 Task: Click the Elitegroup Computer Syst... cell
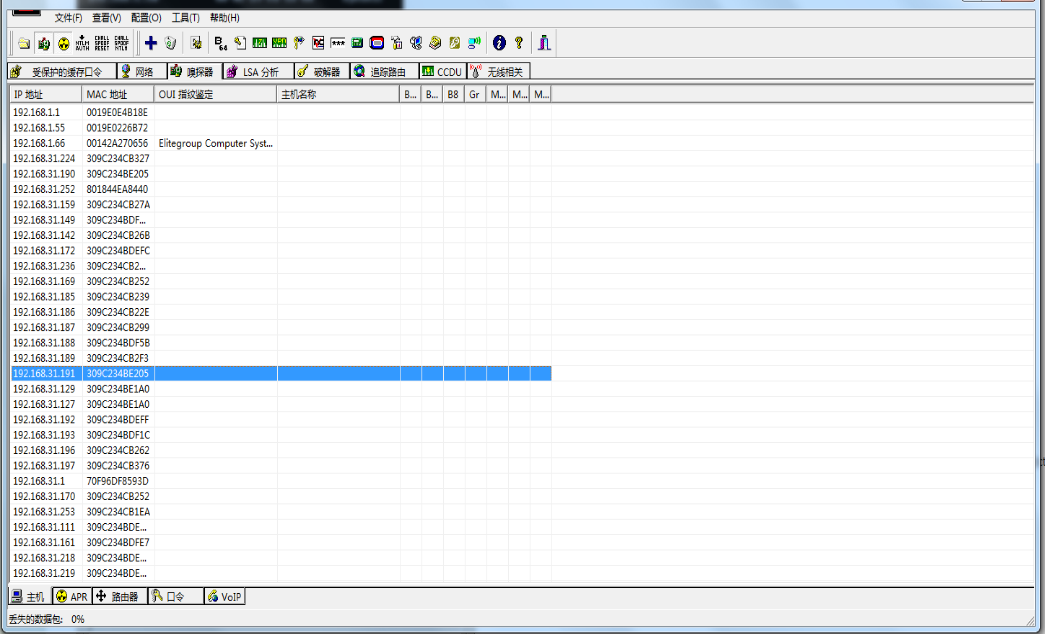tap(215, 143)
